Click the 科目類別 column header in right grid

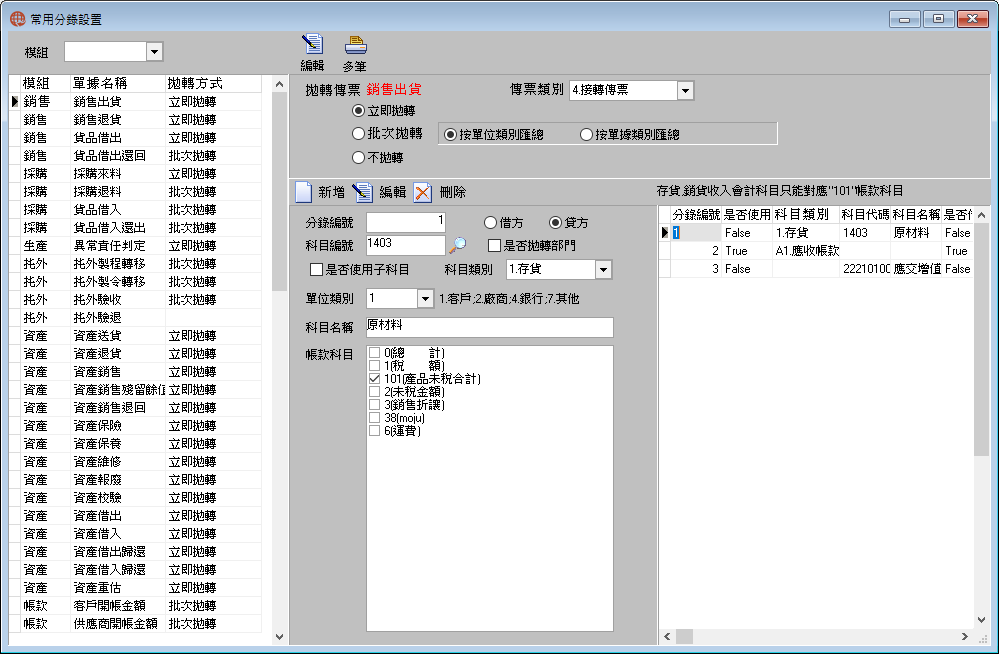805,215
